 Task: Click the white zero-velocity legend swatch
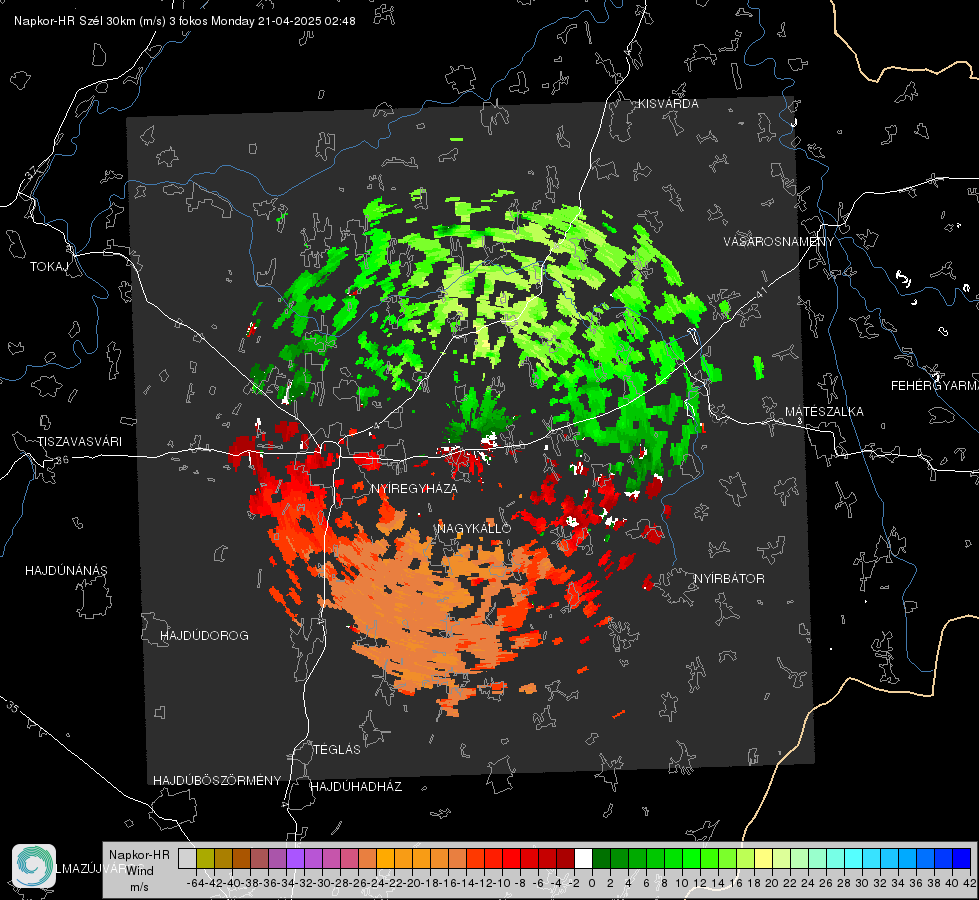pyautogui.click(x=583, y=858)
